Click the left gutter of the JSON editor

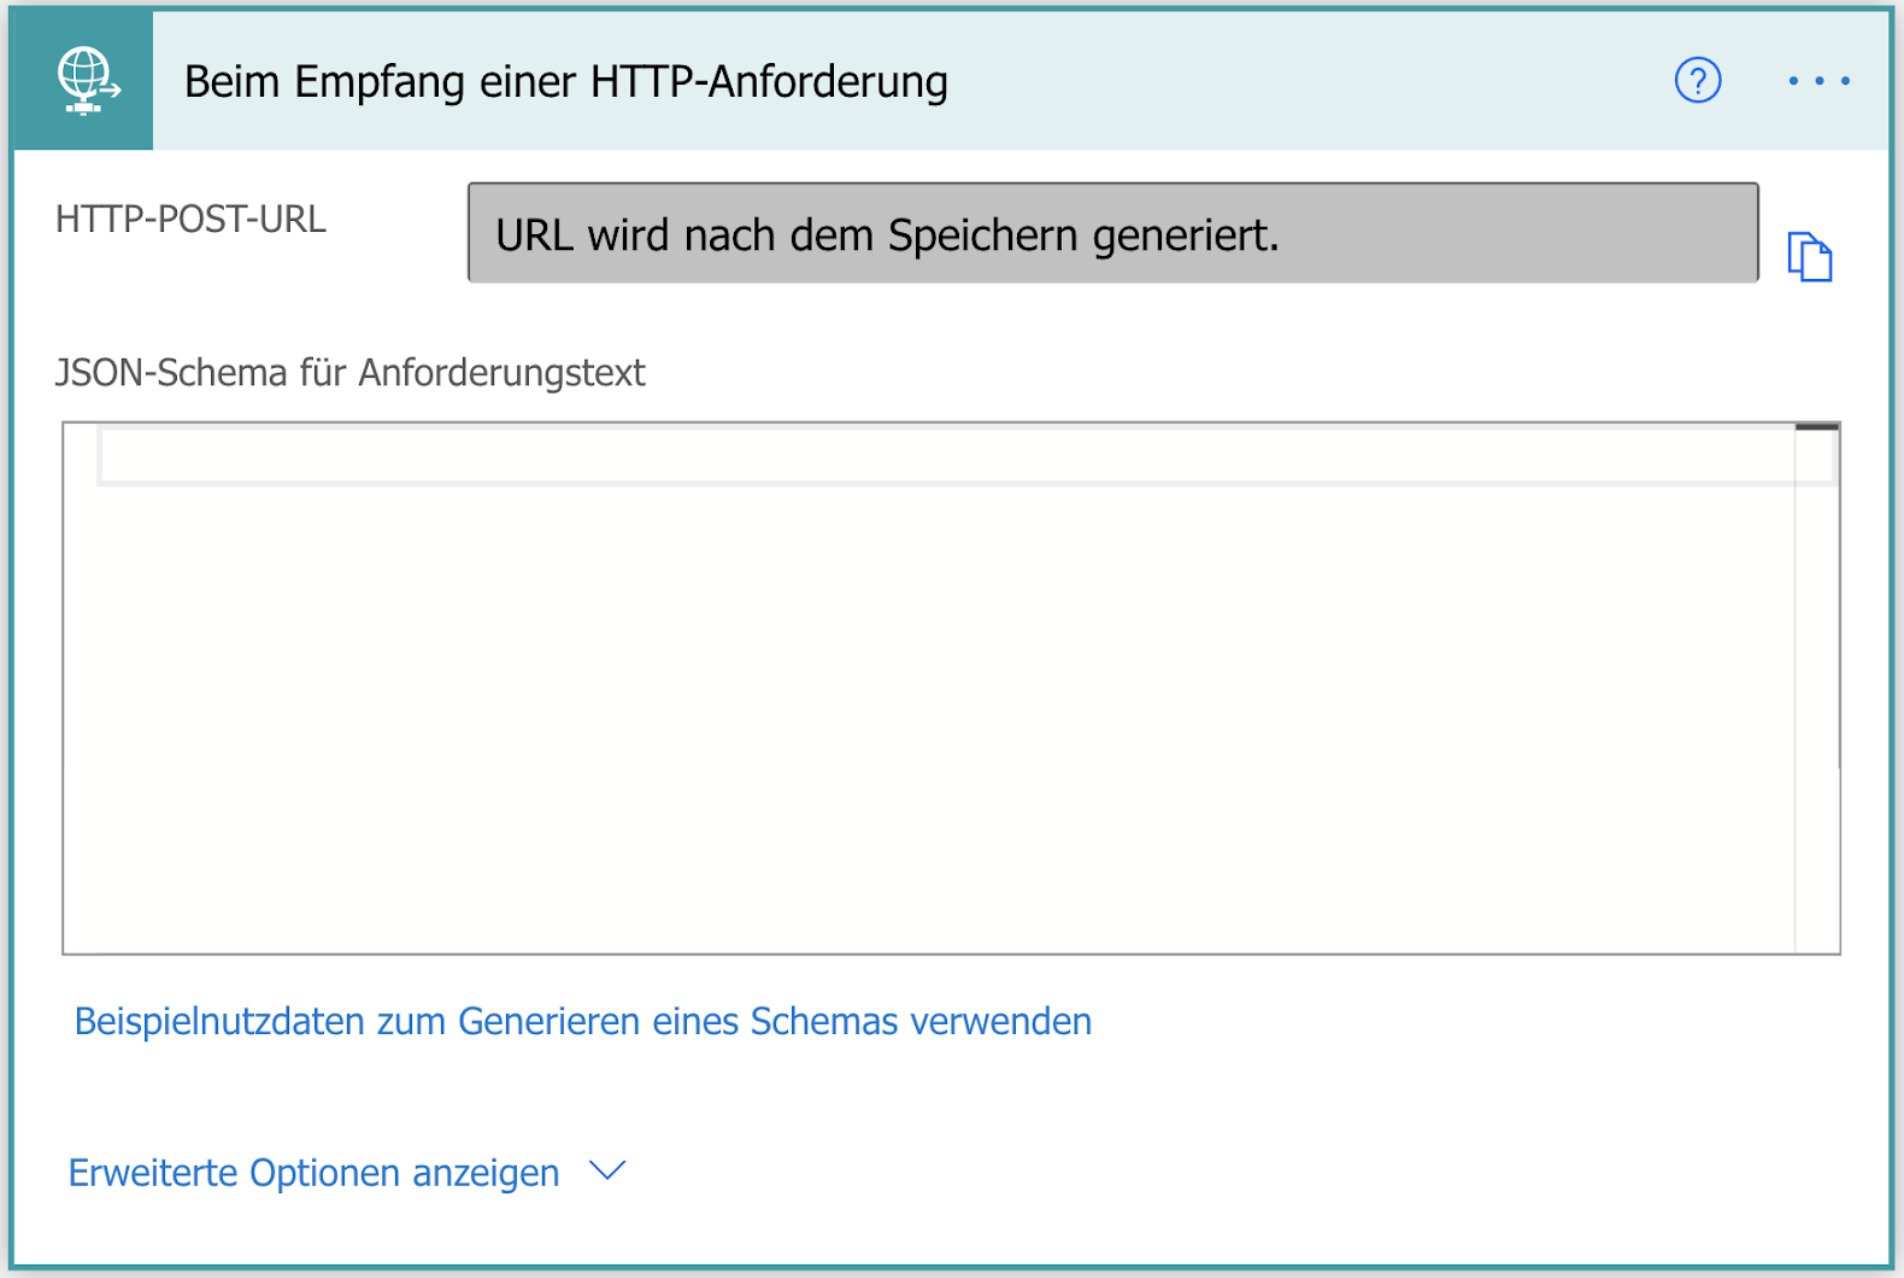[80, 690]
